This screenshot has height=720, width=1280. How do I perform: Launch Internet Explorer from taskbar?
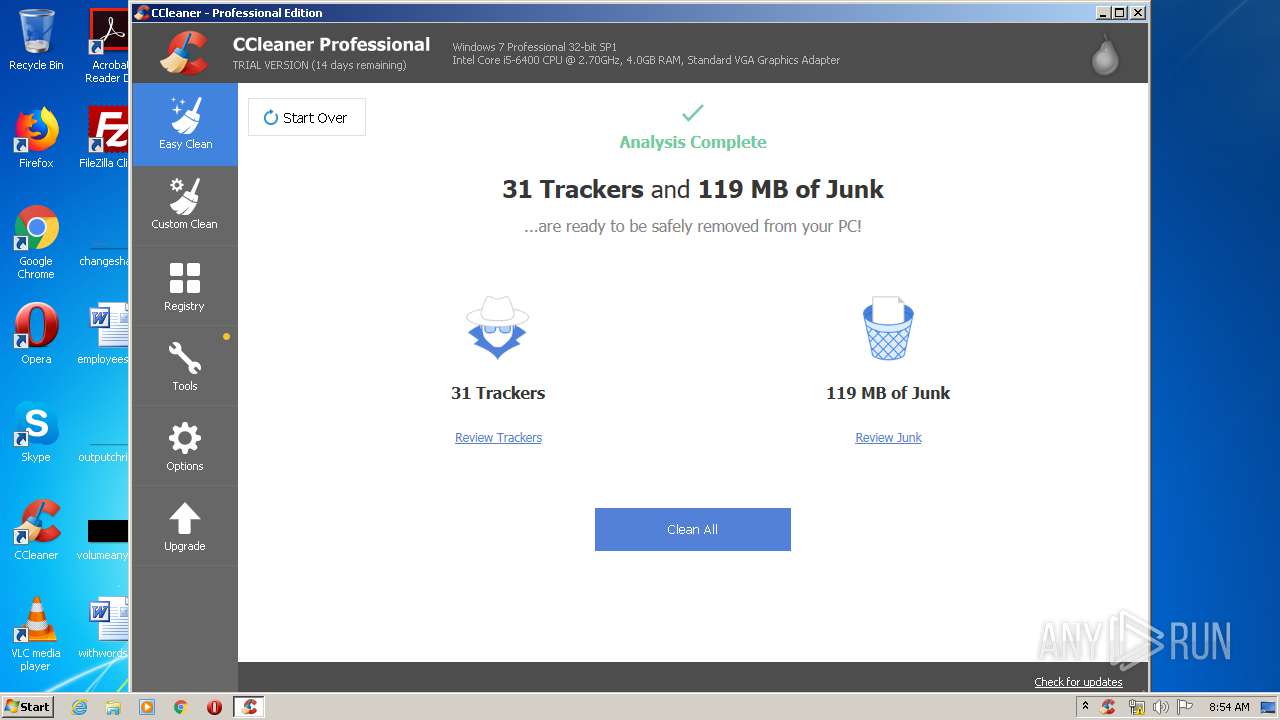coord(79,707)
